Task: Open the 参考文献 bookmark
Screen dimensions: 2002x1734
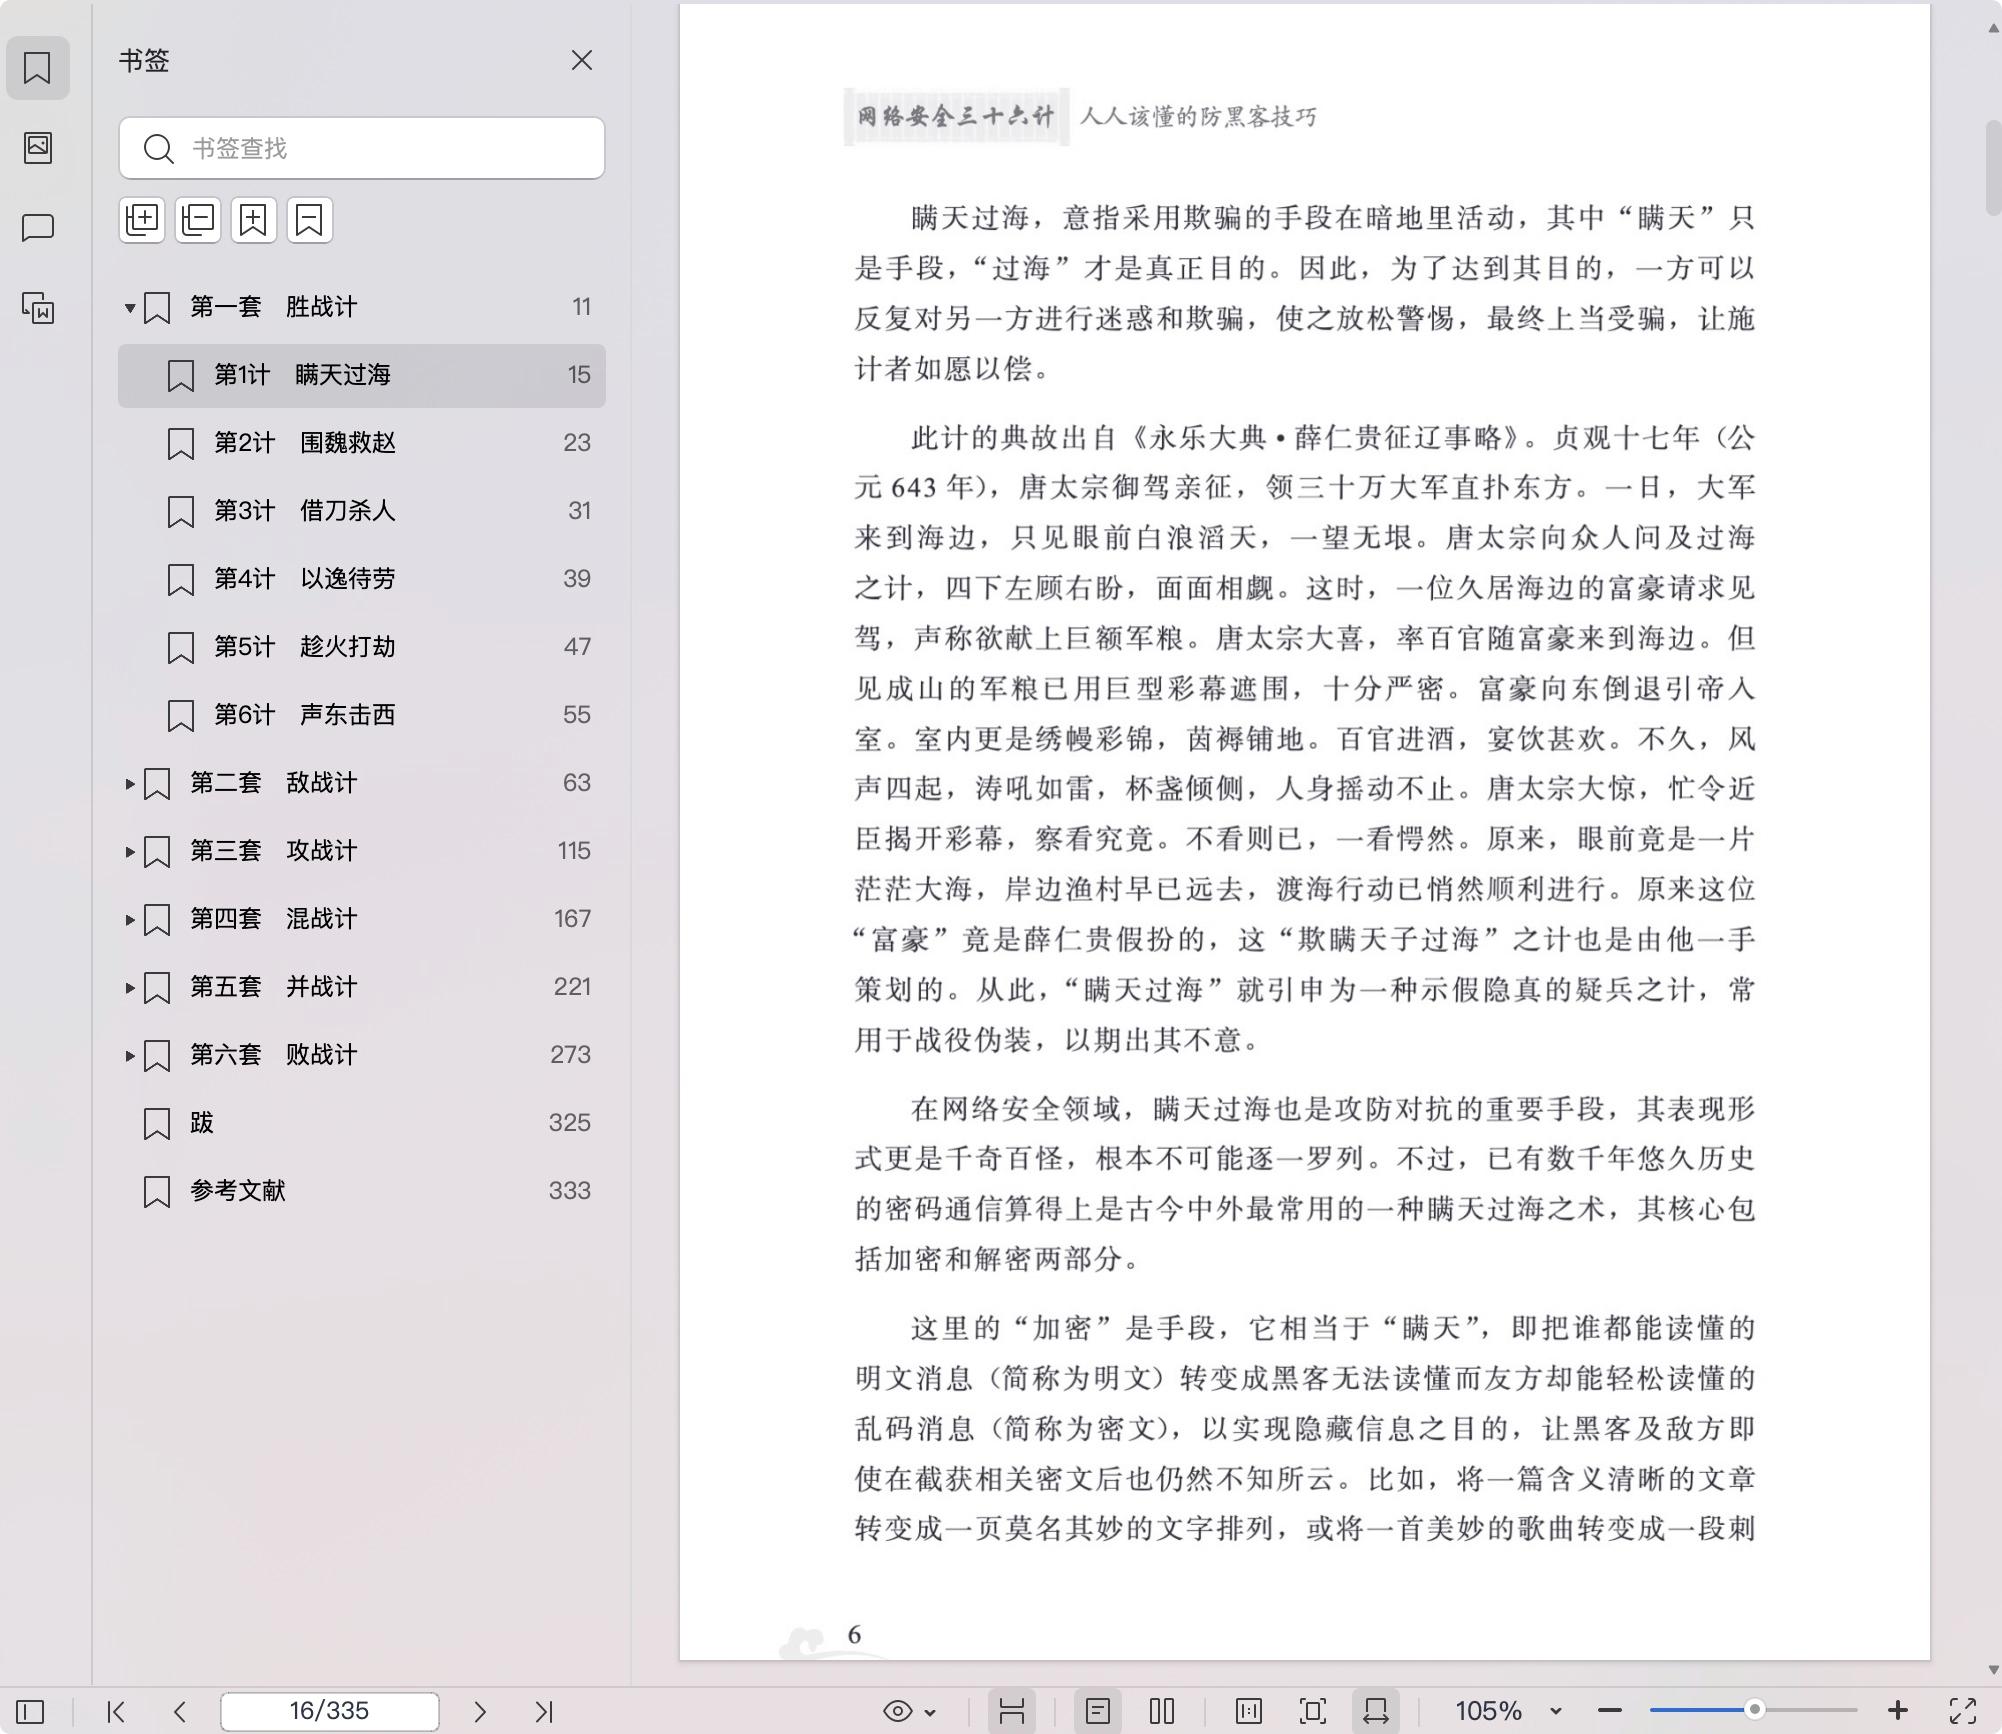Action: click(x=362, y=1191)
